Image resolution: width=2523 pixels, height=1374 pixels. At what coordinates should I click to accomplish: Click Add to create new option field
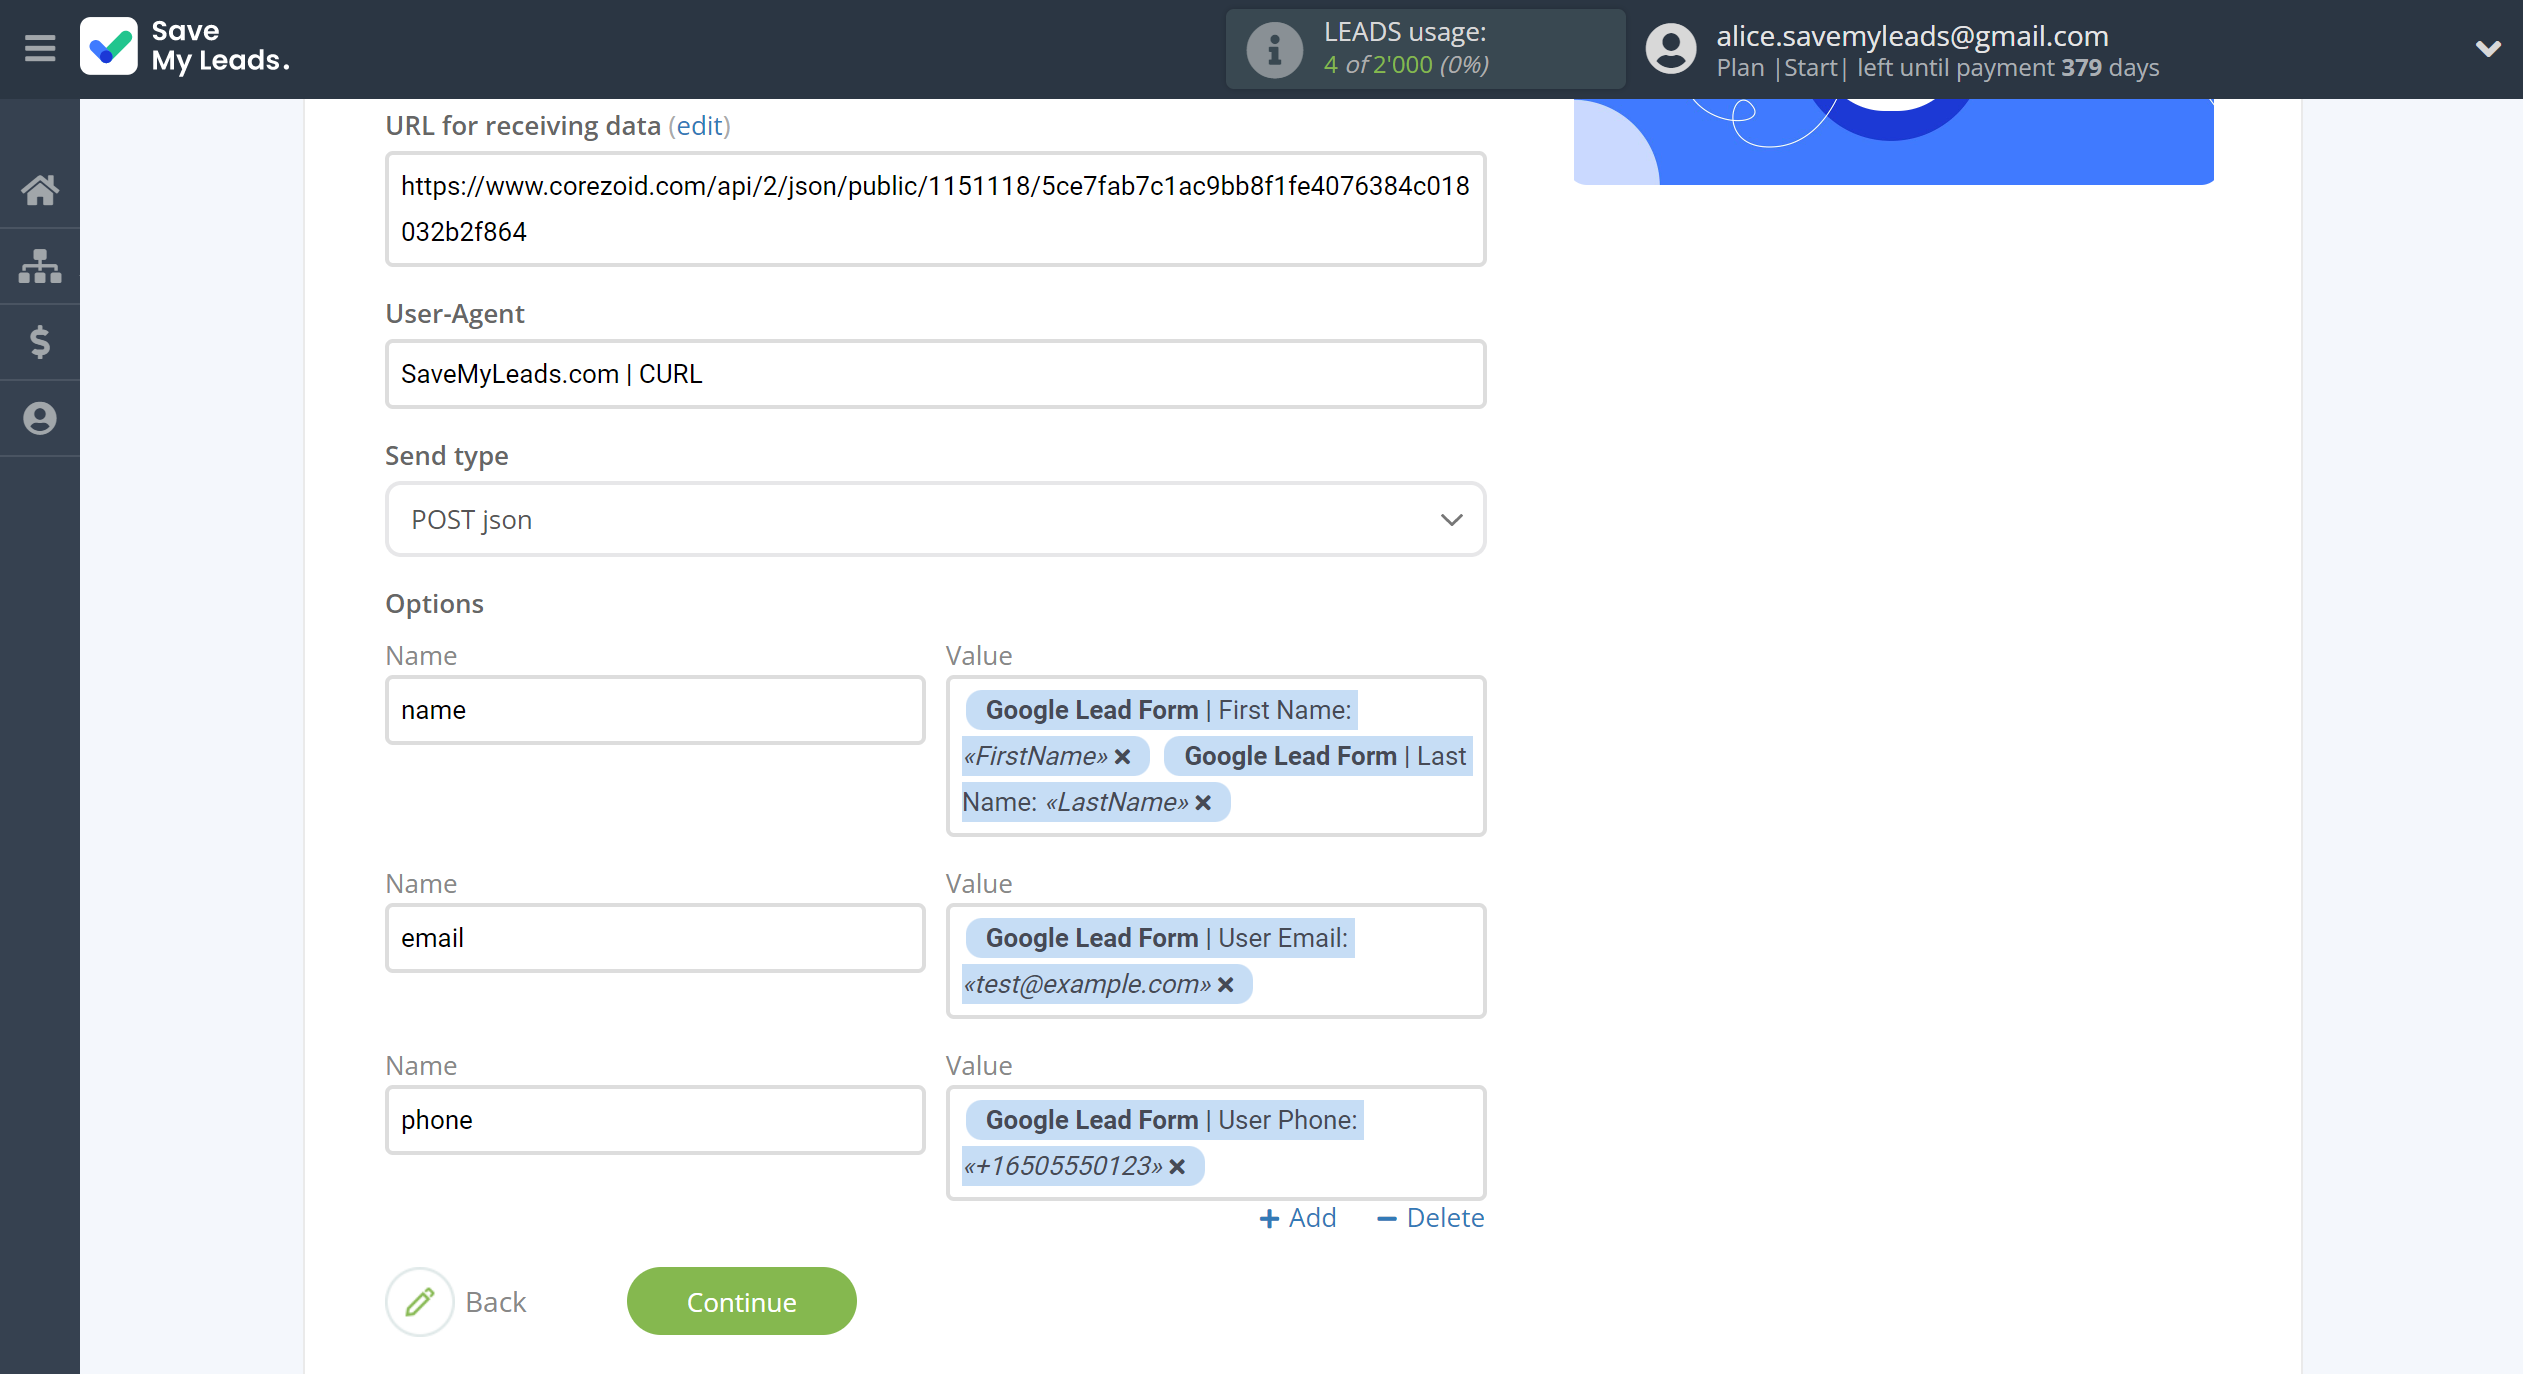[1301, 1217]
